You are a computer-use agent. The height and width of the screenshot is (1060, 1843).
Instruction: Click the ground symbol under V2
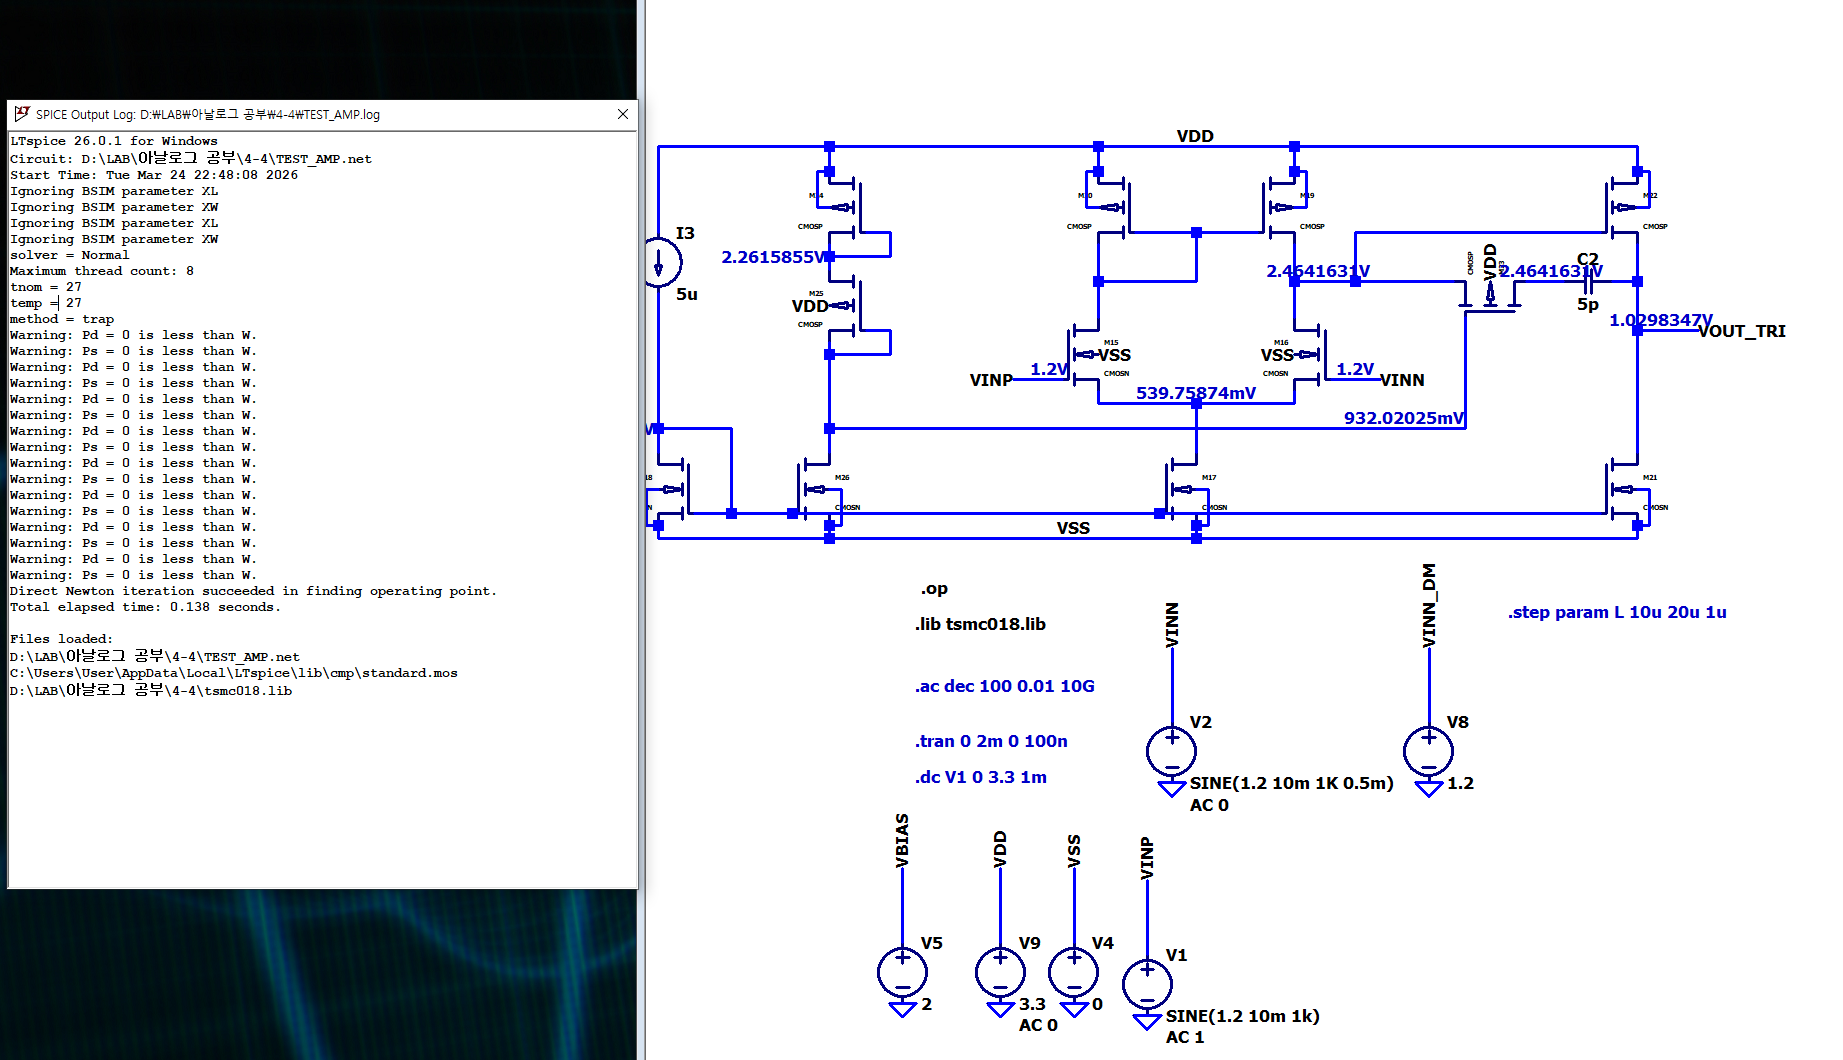pos(1172,790)
